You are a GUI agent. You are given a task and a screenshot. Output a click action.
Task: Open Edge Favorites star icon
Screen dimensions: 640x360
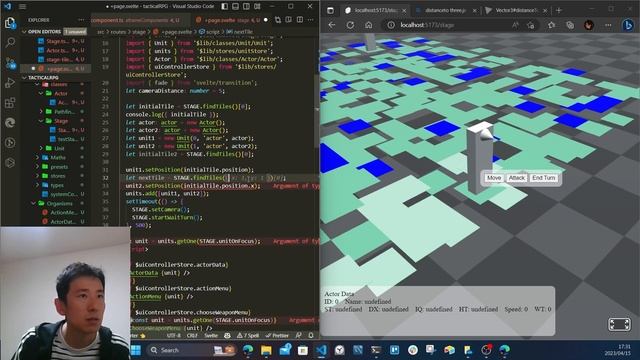[551, 25]
